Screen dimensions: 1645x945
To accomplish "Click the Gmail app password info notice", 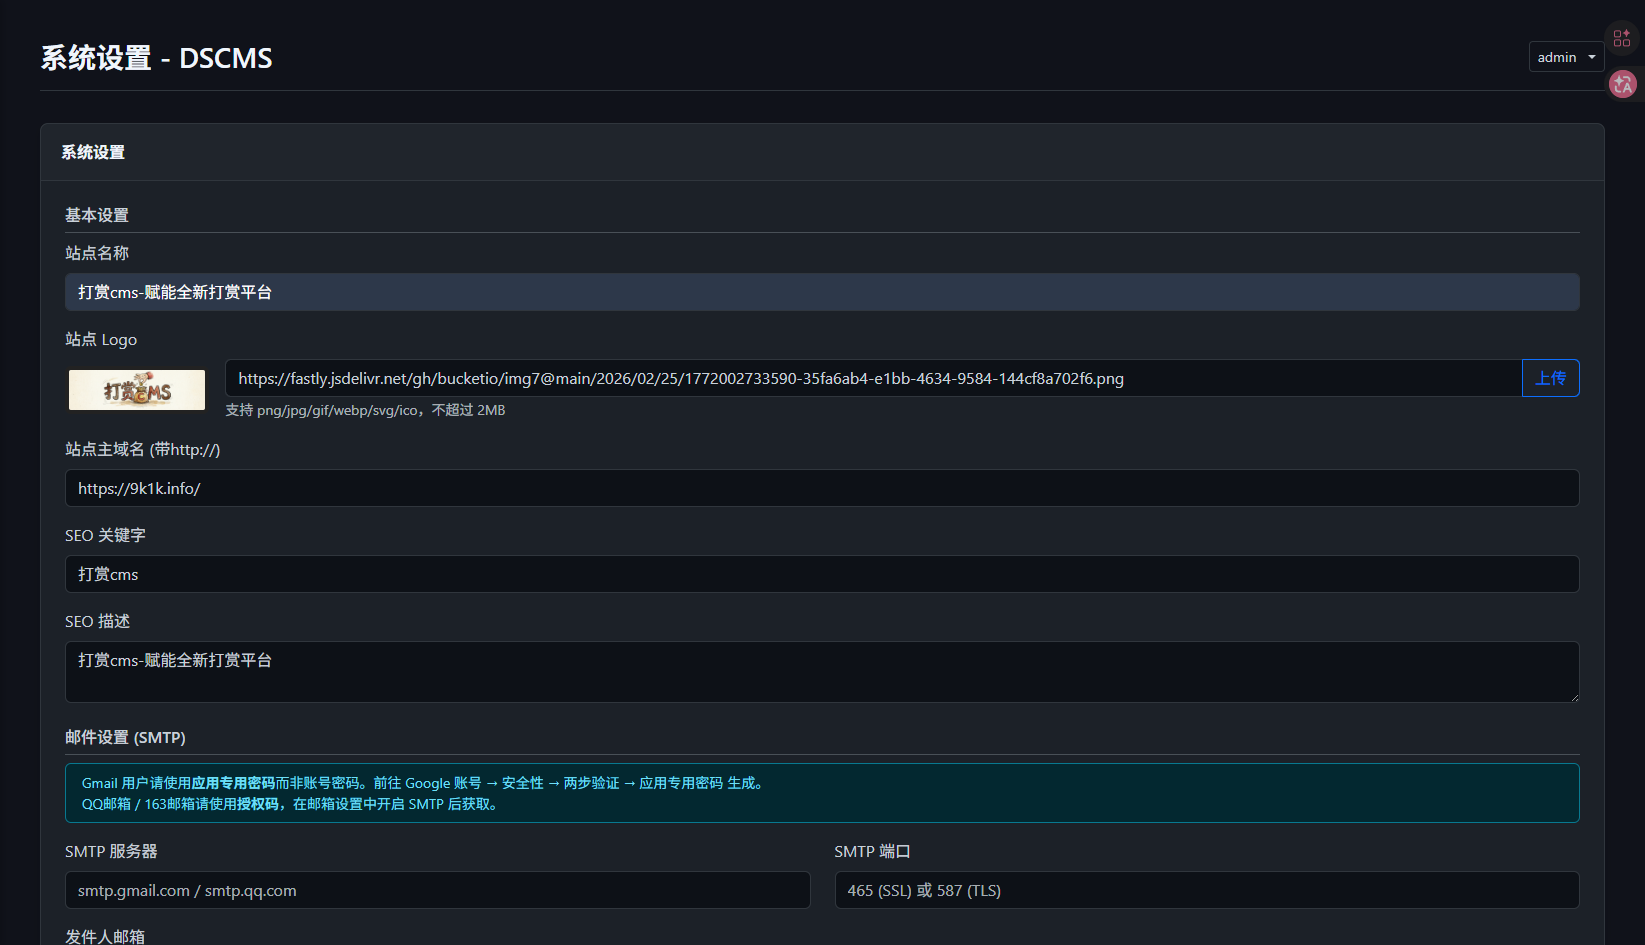I will pyautogui.click(x=821, y=793).
